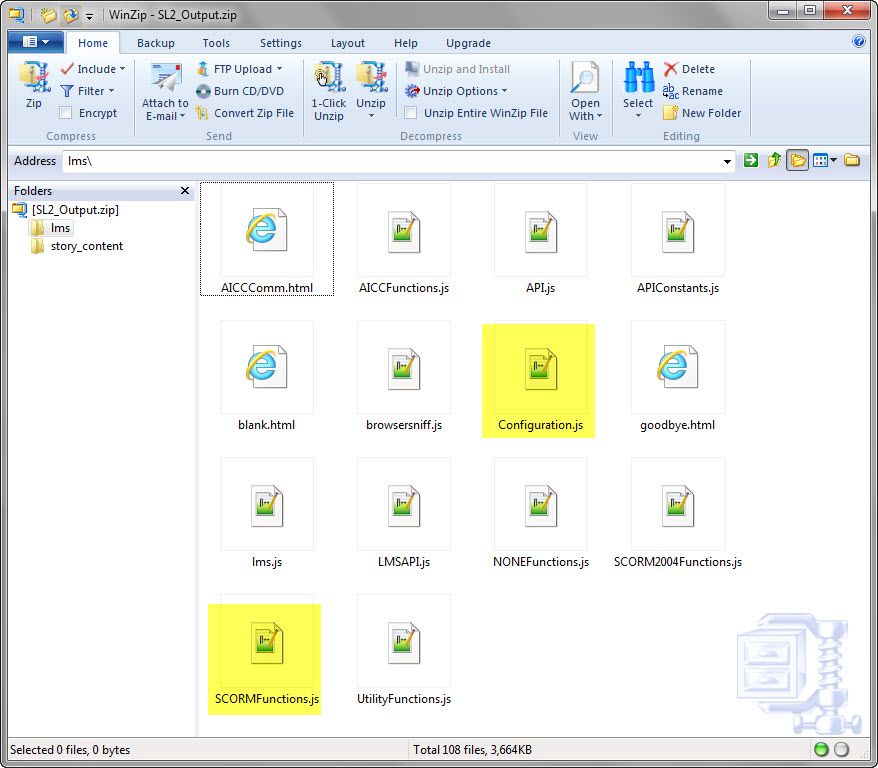Click Burn CD/DVD
Viewport: 878px width, 768px height.
(240, 91)
